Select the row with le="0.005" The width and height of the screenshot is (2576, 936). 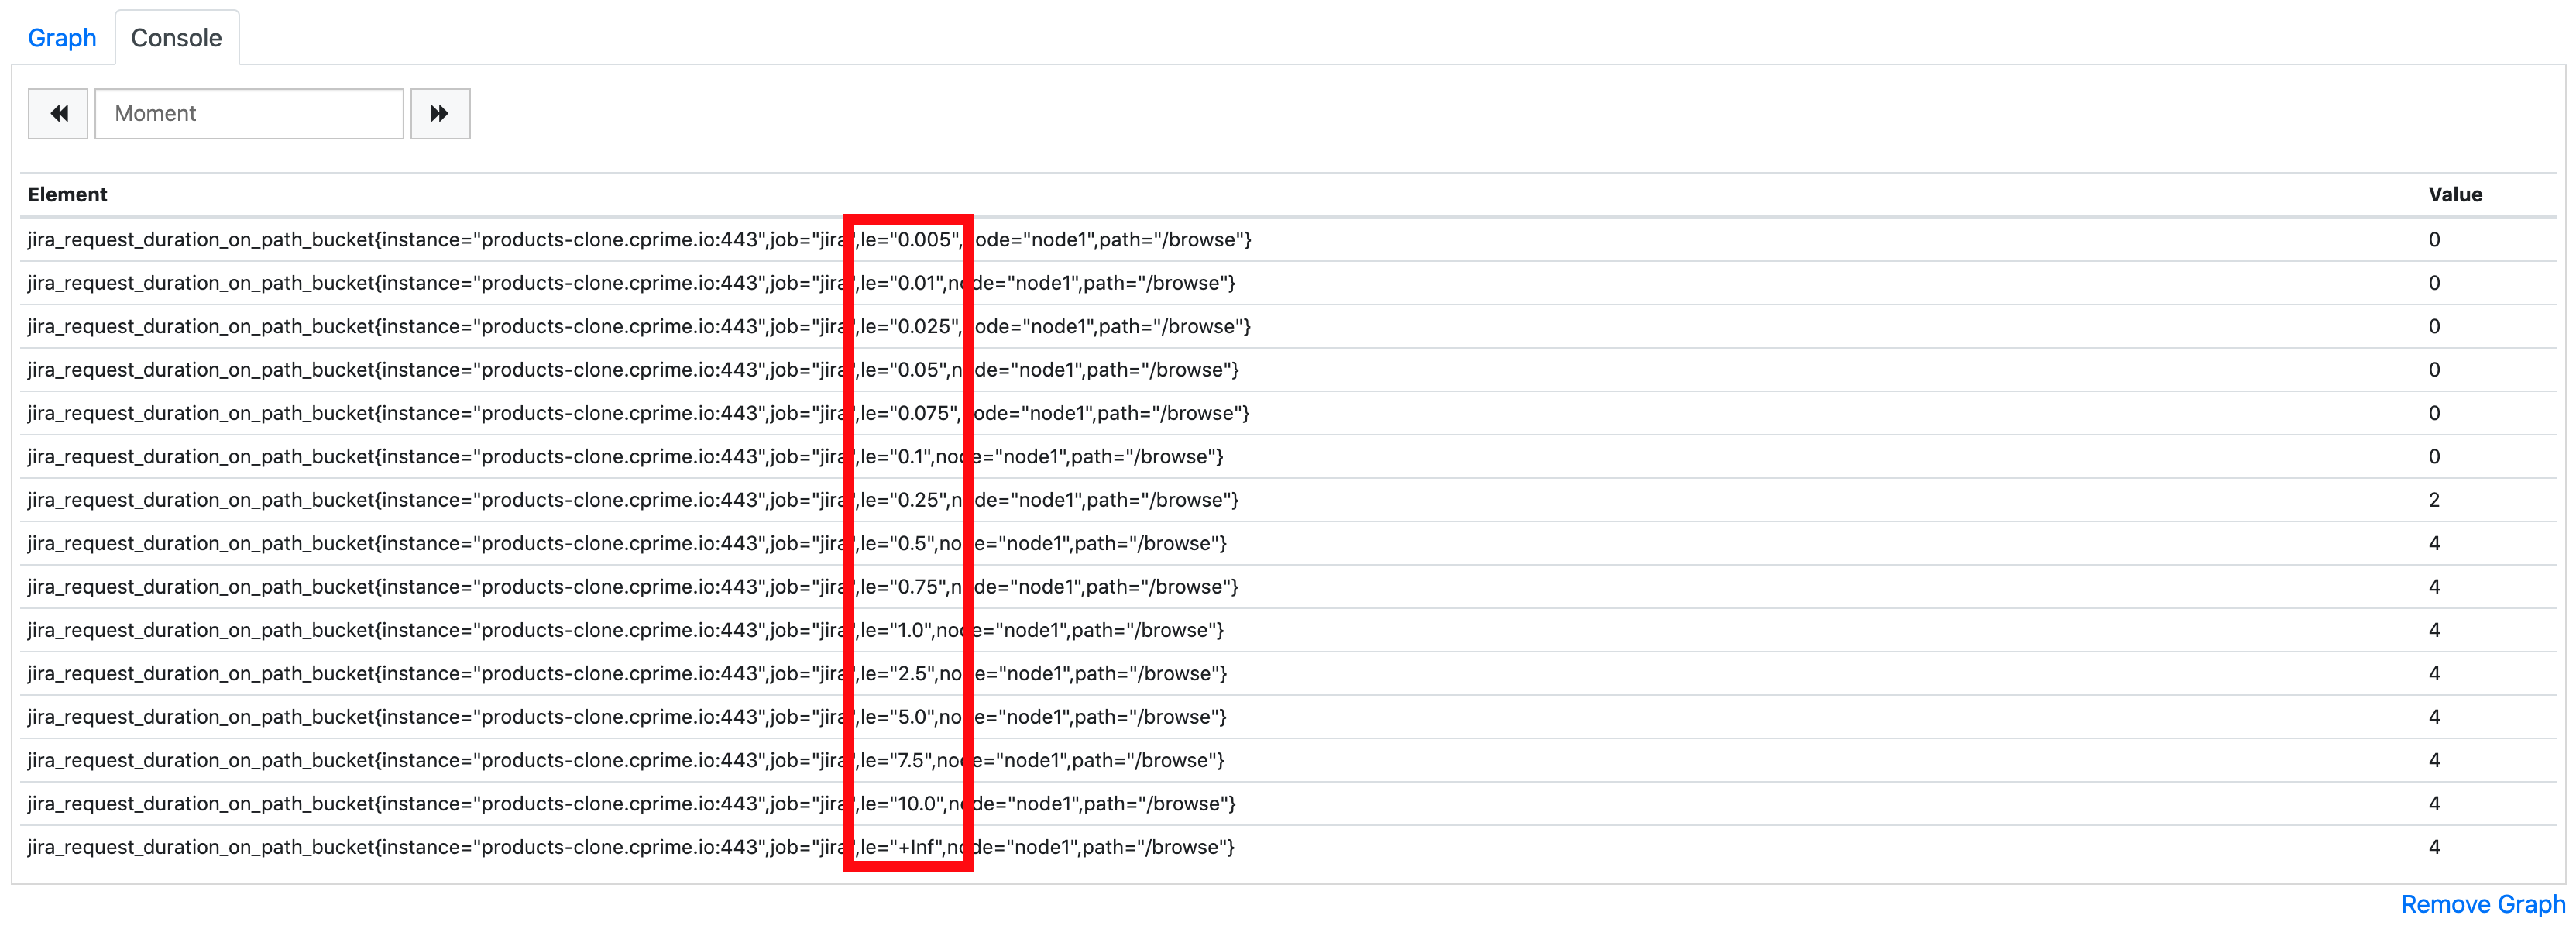tap(1288, 239)
